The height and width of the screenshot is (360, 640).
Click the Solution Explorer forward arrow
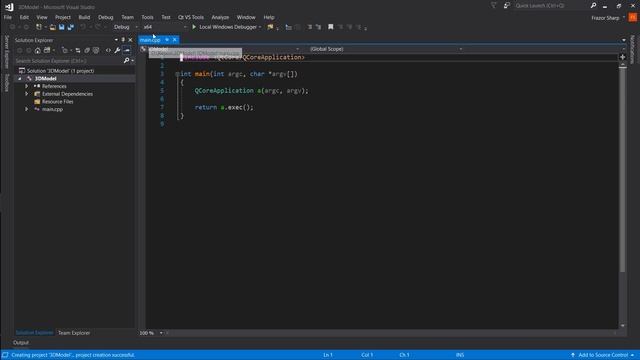(x=29, y=50)
